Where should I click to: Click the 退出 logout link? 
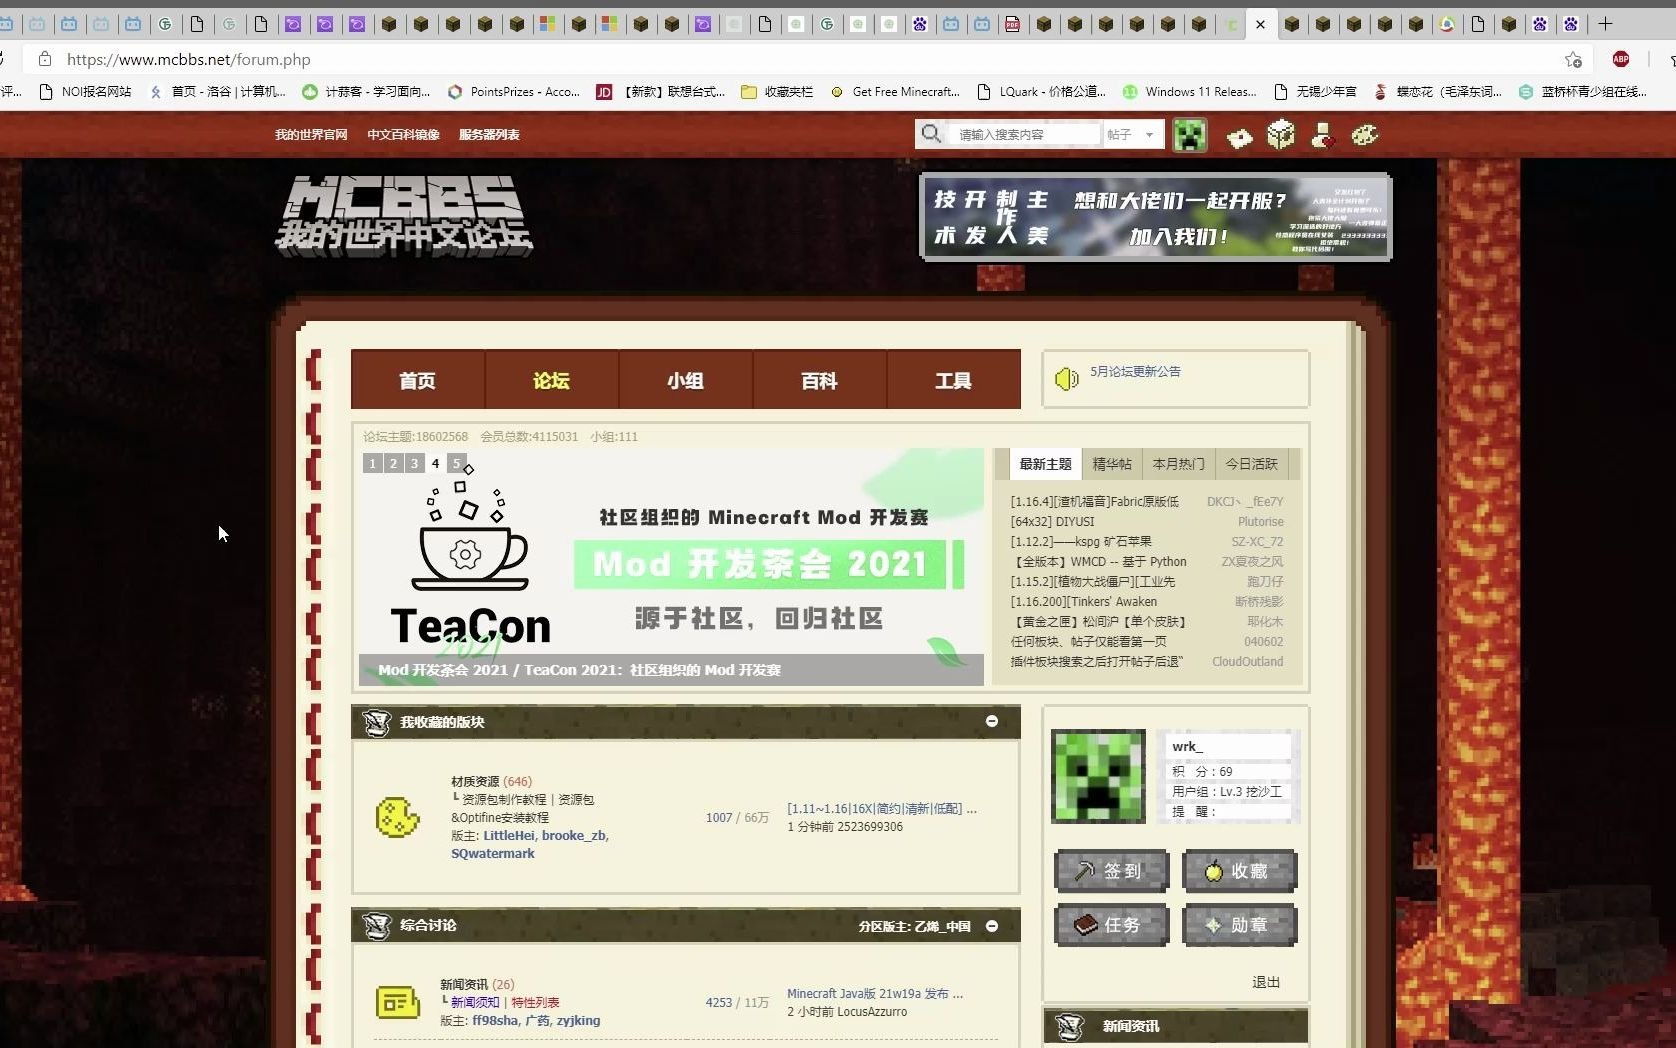point(1265,982)
